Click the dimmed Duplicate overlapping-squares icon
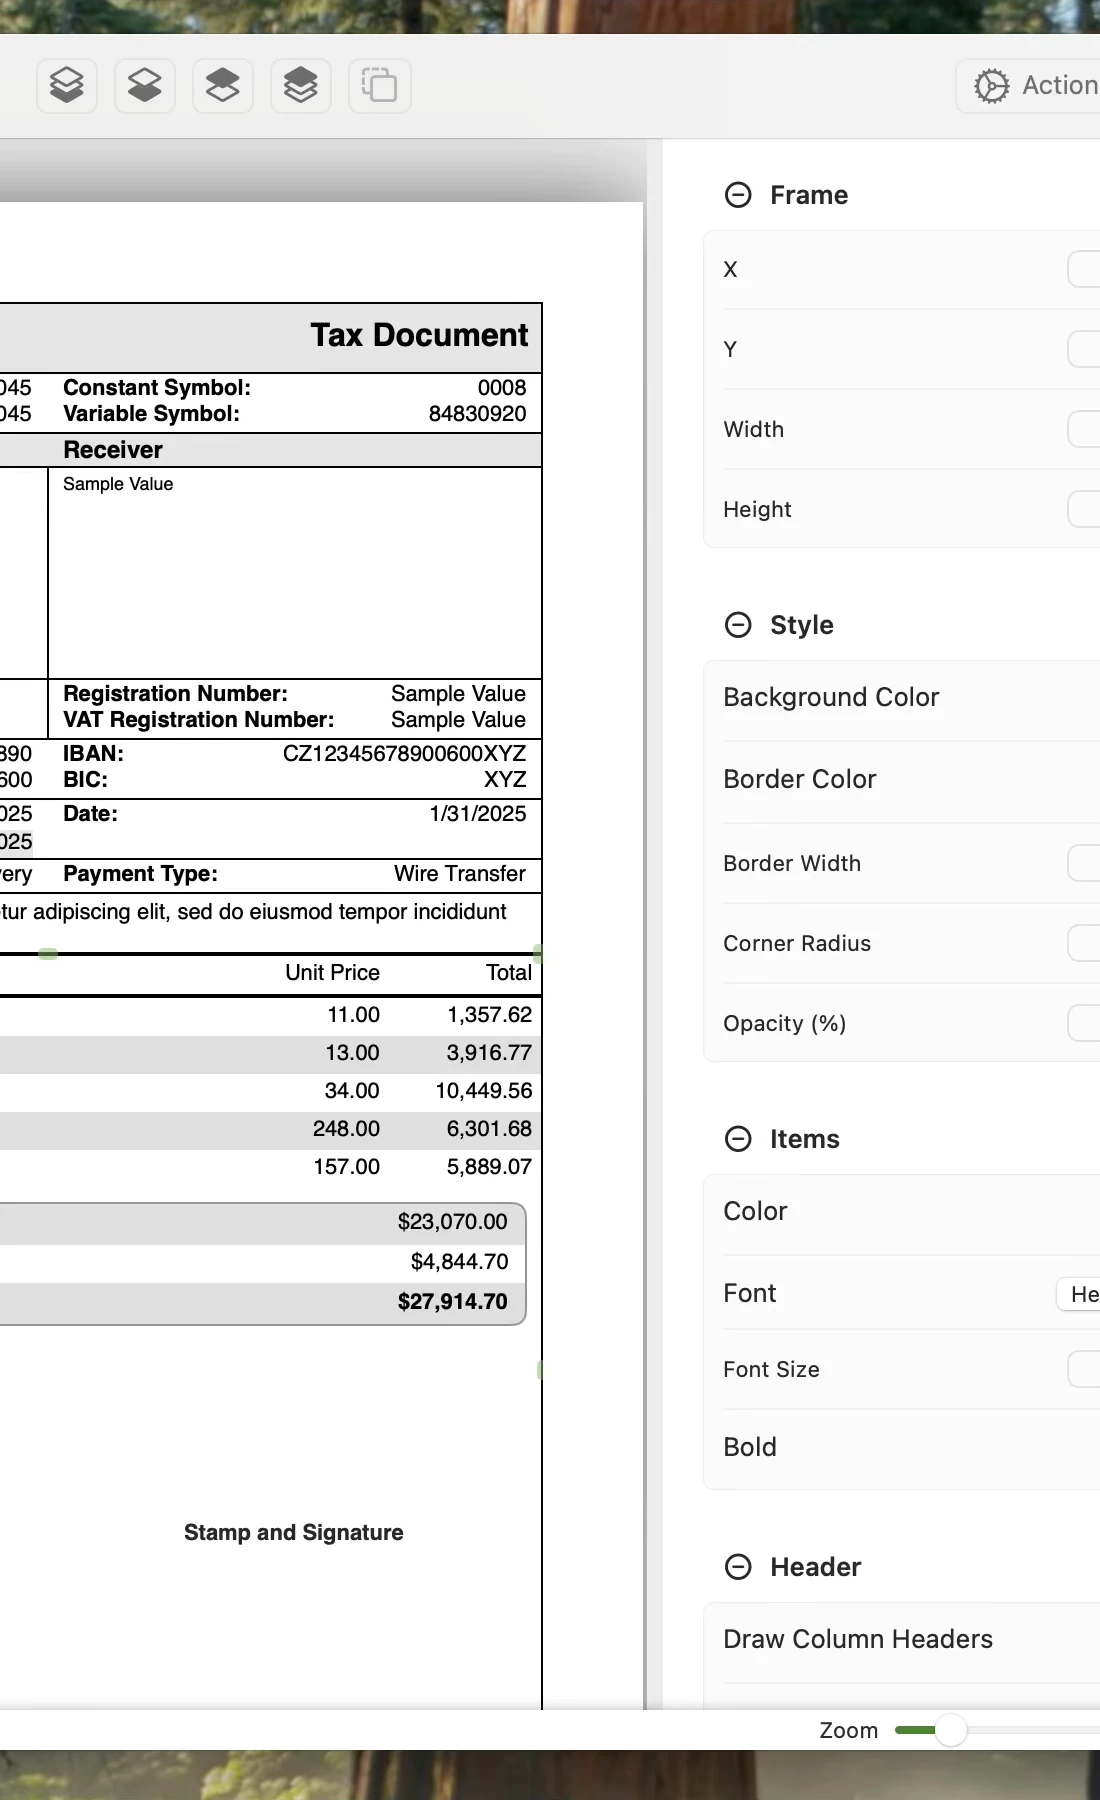 pos(379,85)
